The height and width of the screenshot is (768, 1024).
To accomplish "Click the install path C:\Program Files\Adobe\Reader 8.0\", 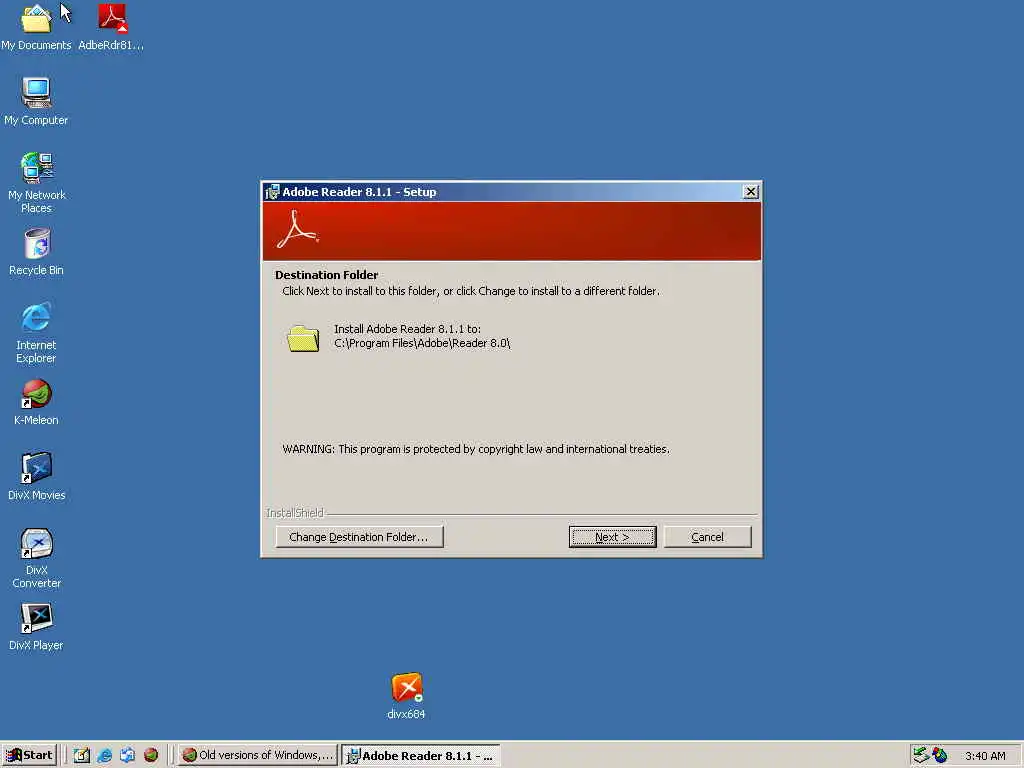I will coord(422,344).
